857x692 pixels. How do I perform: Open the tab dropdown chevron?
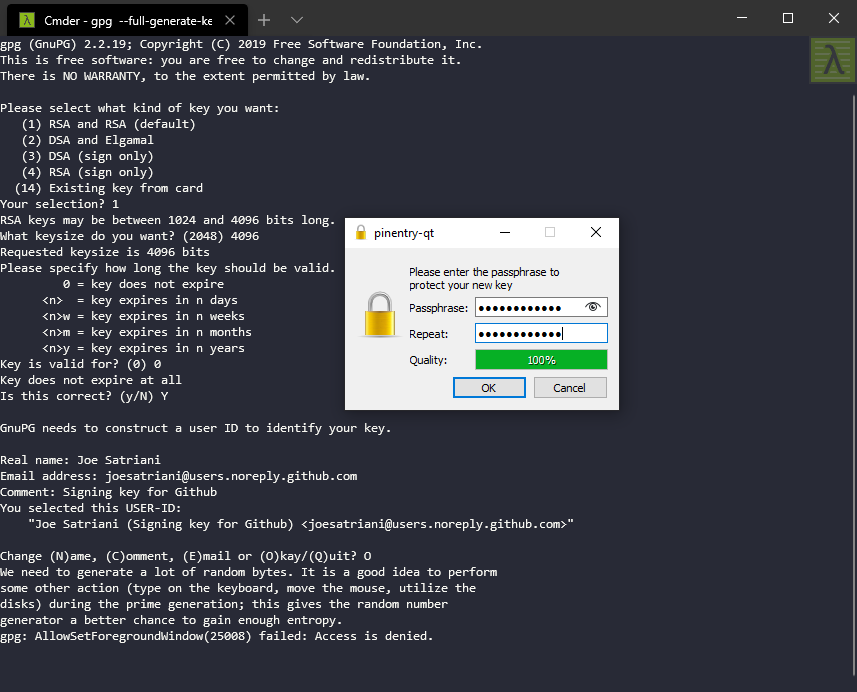pos(297,20)
